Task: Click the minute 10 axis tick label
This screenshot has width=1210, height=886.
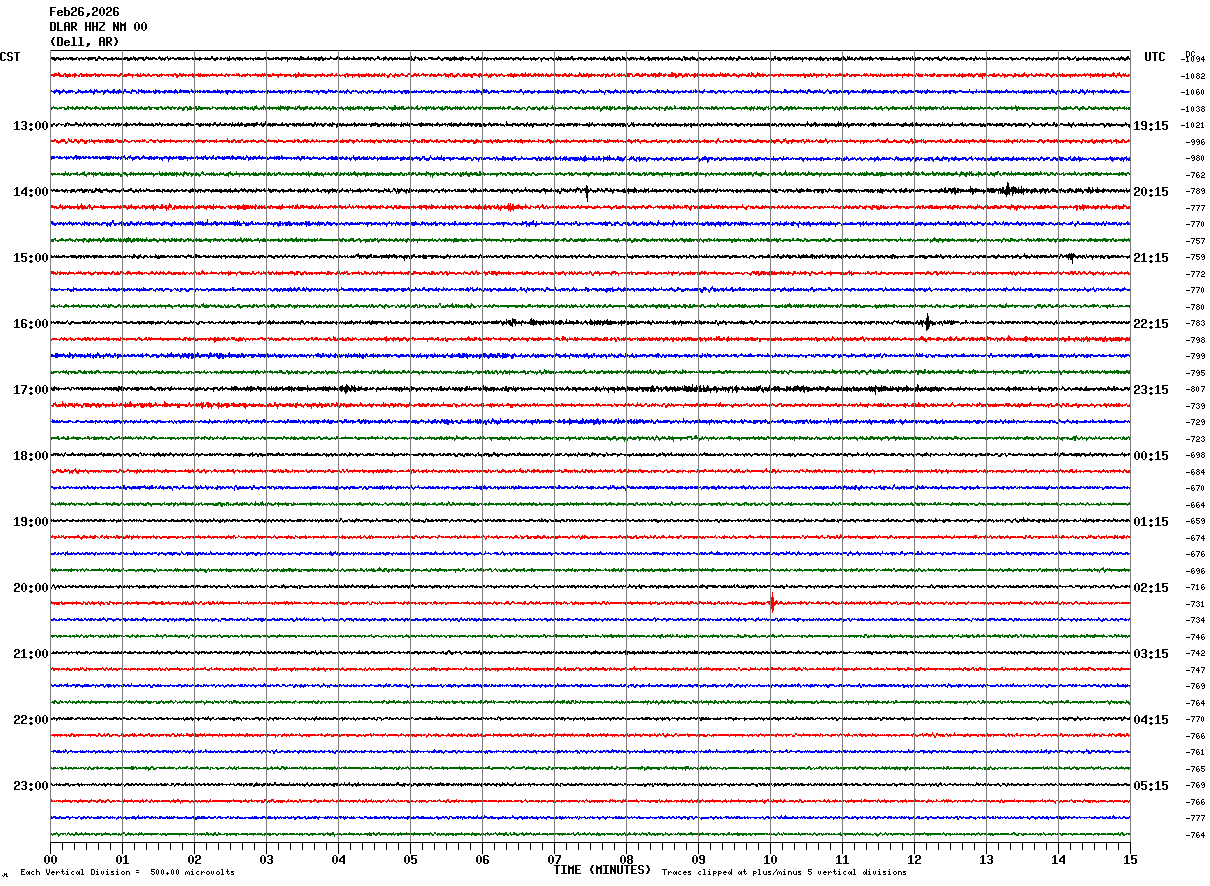Action: click(x=770, y=859)
